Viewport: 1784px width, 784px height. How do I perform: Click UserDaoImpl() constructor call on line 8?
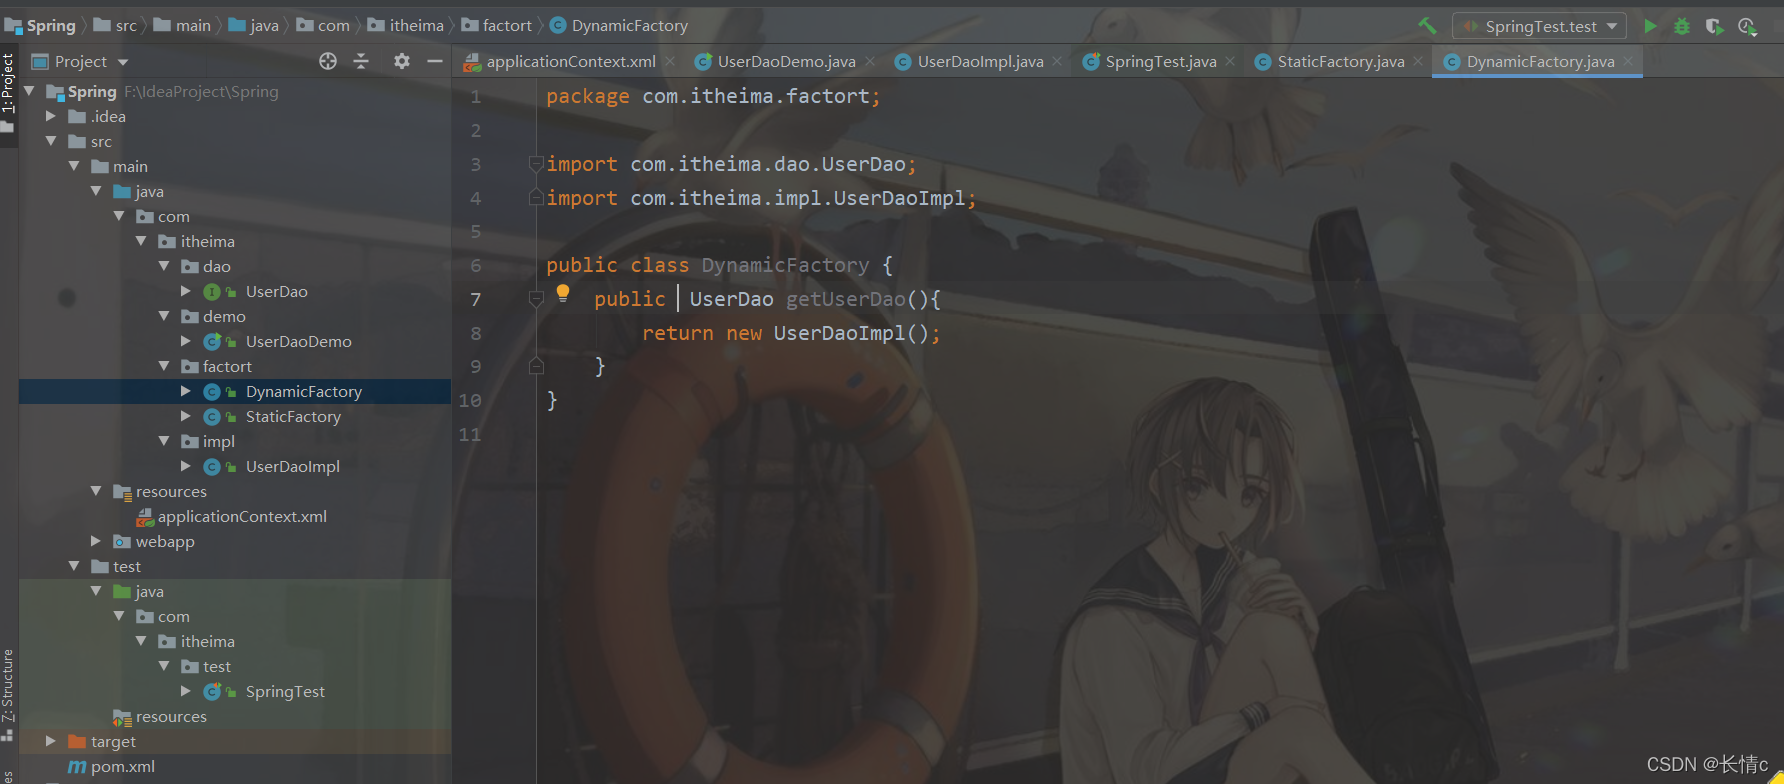click(x=852, y=333)
